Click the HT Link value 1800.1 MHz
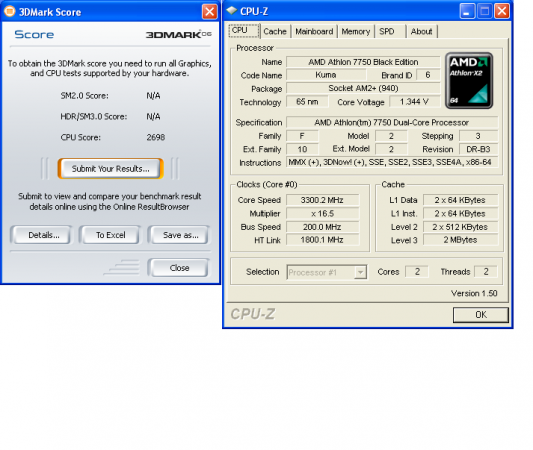533x450 pixels. coord(322,240)
